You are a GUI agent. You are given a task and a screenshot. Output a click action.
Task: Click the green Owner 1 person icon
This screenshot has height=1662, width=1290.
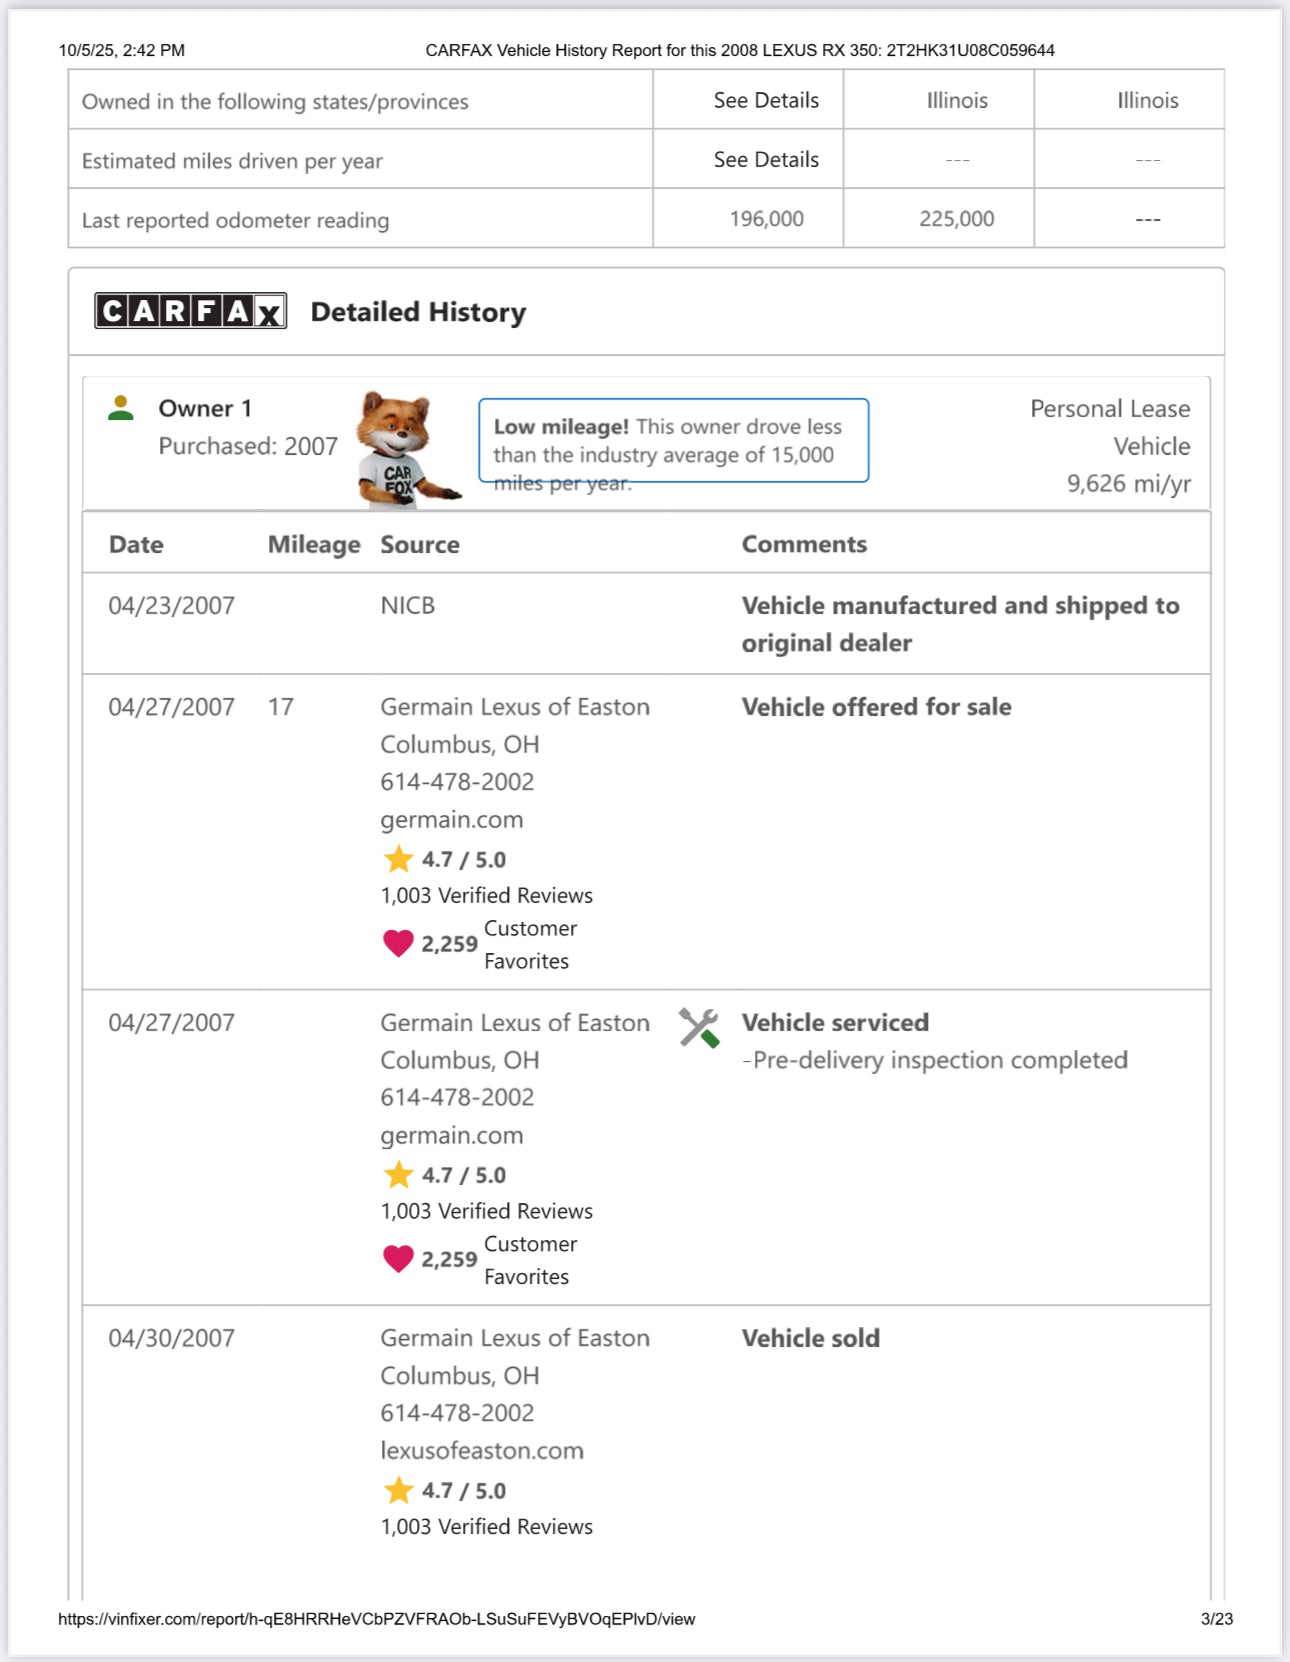pos(121,408)
